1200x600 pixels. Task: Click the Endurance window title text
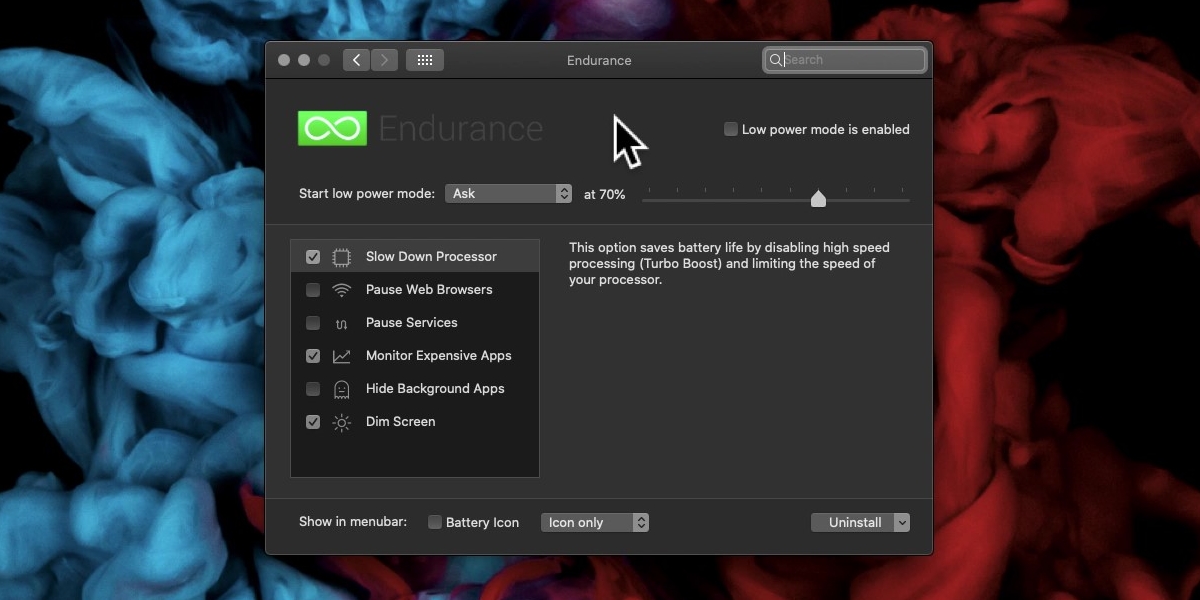[599, 61]
